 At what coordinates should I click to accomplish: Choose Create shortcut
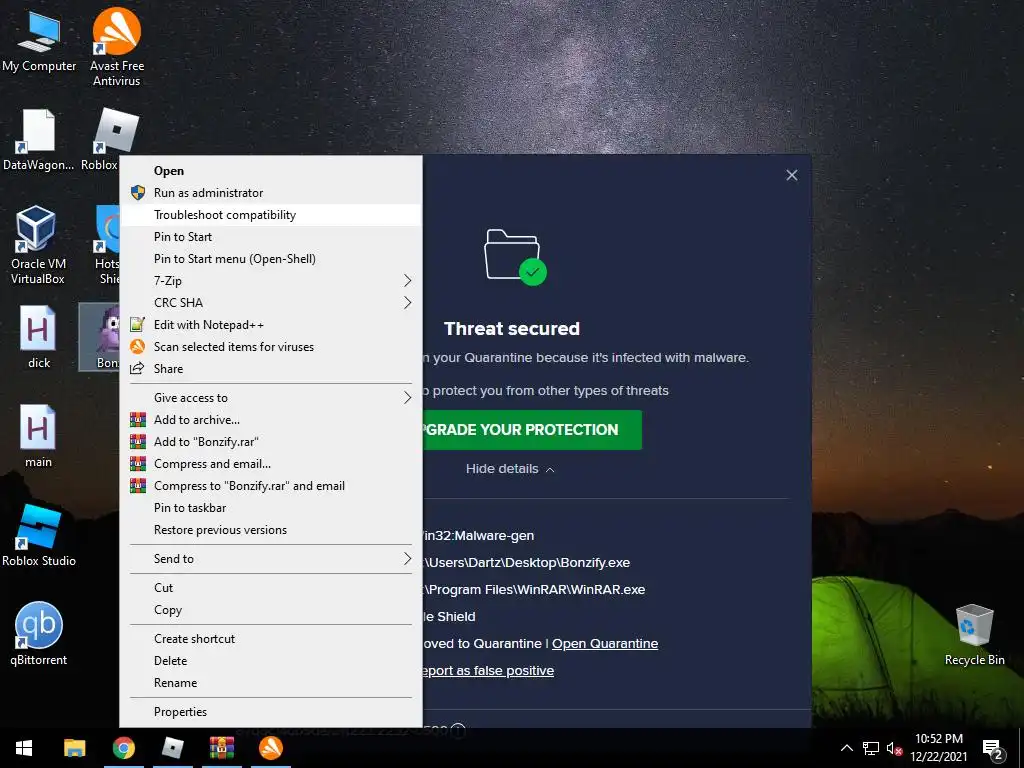(x=271, y=639)
